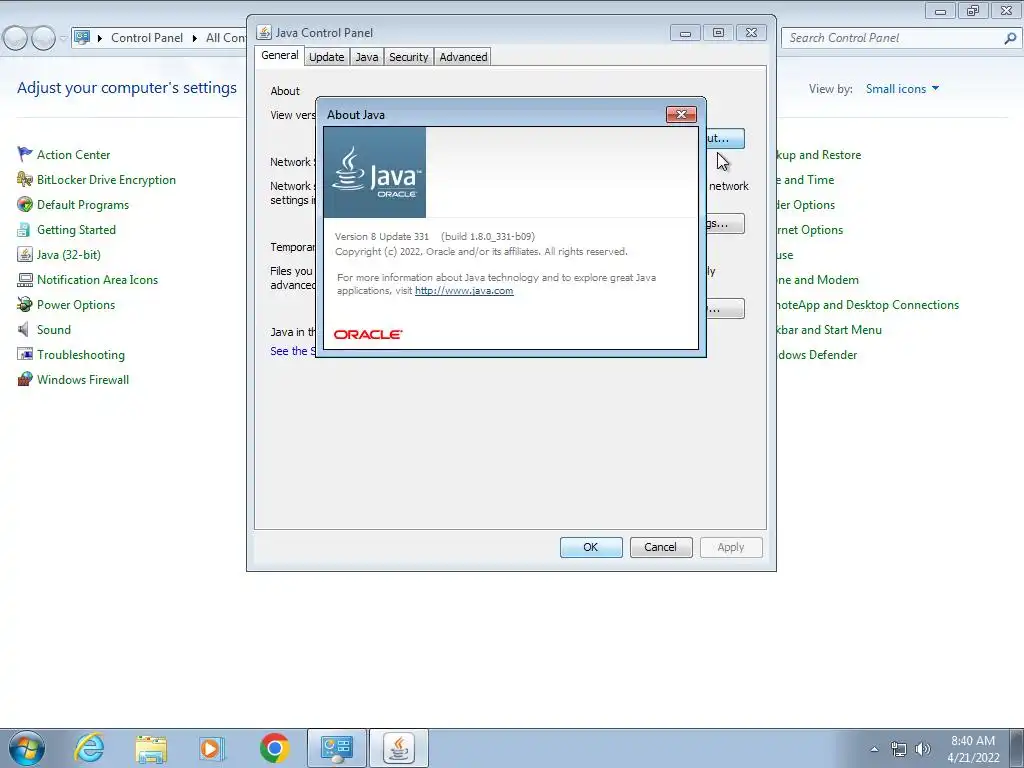Show hidden tray icons arrow
The width and height of the screenshot is (1024, 768).
coord(874,749)
